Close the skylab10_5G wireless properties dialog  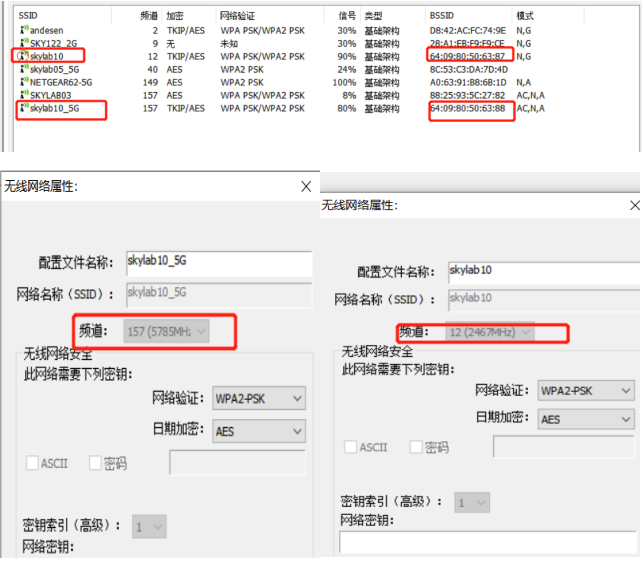(x=306, y=186)
